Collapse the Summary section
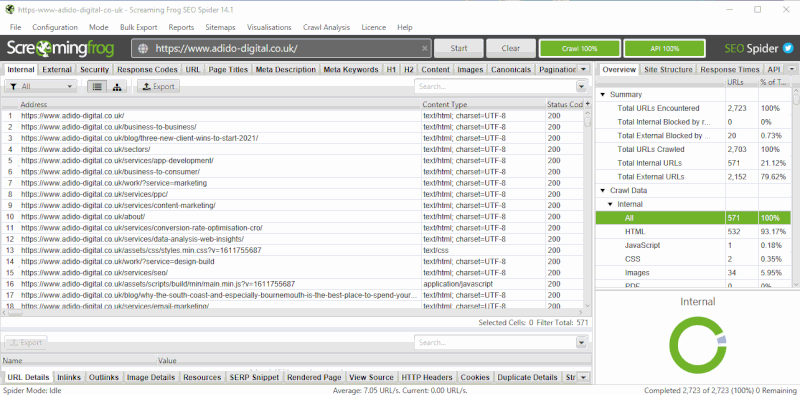Viewport: 800px width, 395px height. point(603,94)
